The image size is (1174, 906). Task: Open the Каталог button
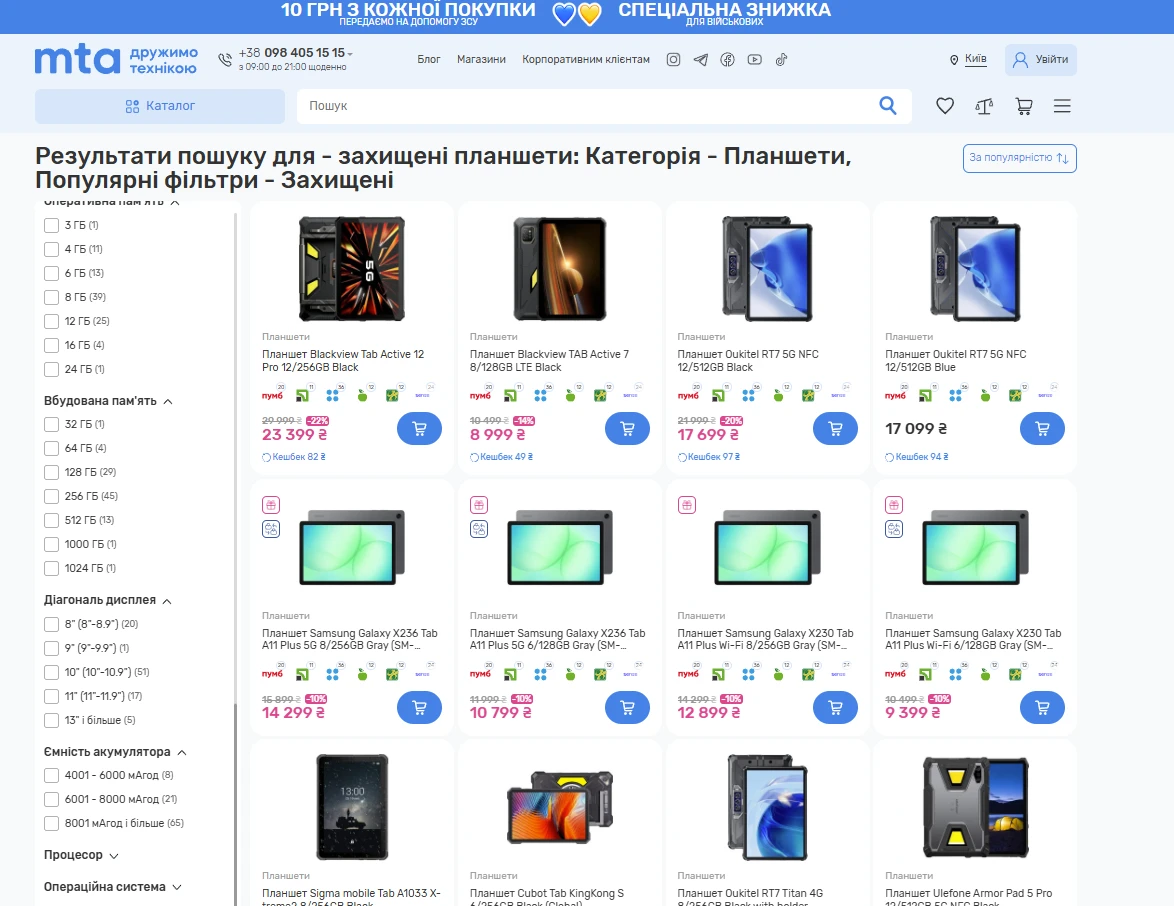click(160, 106)
